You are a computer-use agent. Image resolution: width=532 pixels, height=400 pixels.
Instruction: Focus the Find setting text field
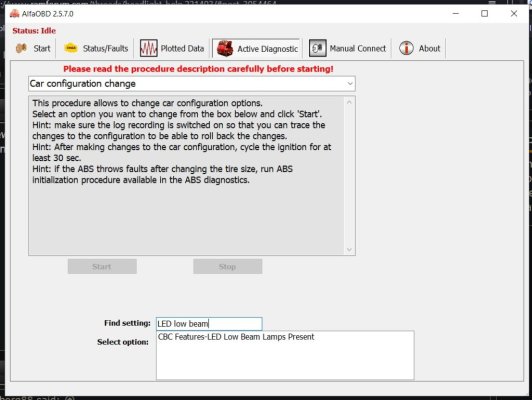coord(209,324)
